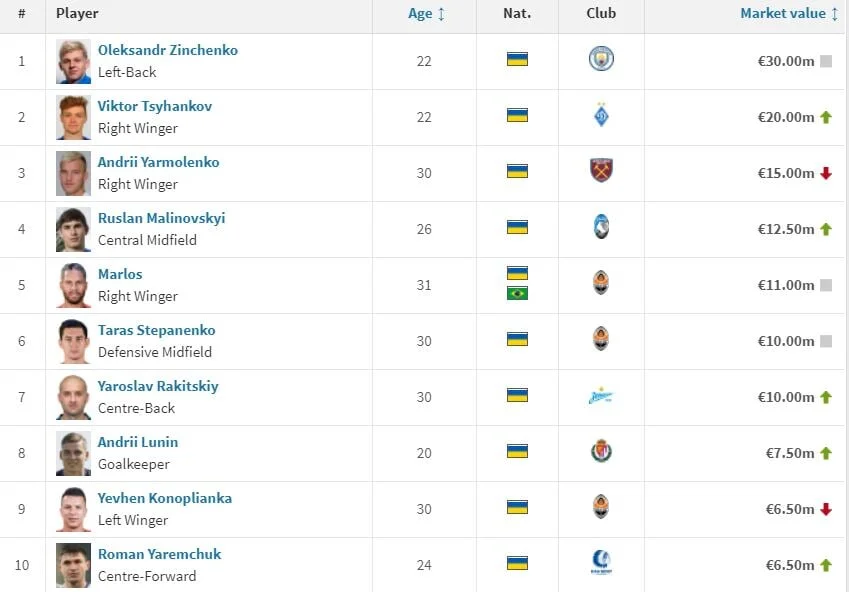The width and height of the screenshot is (849, 592).
Task: Click the Gent club logo
Action: [x=601, y=564]
